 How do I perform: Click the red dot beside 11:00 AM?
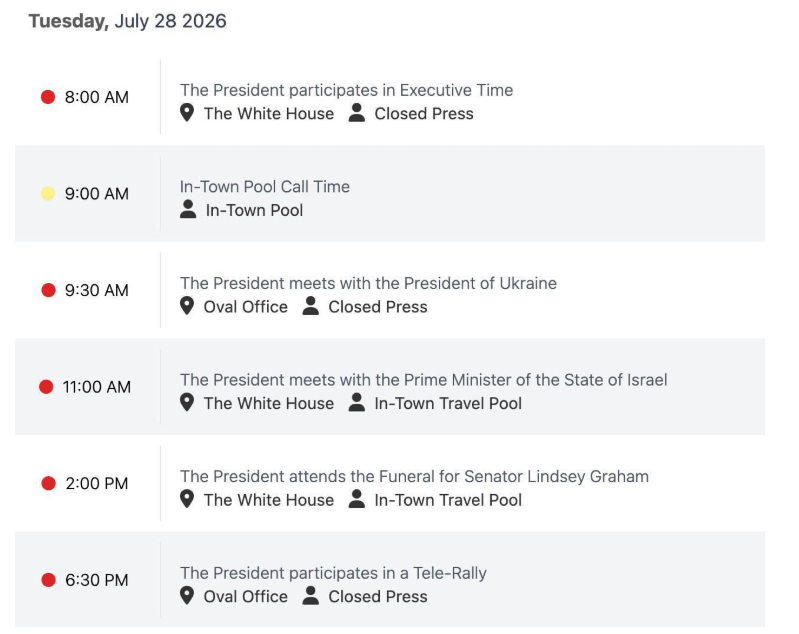46,387
